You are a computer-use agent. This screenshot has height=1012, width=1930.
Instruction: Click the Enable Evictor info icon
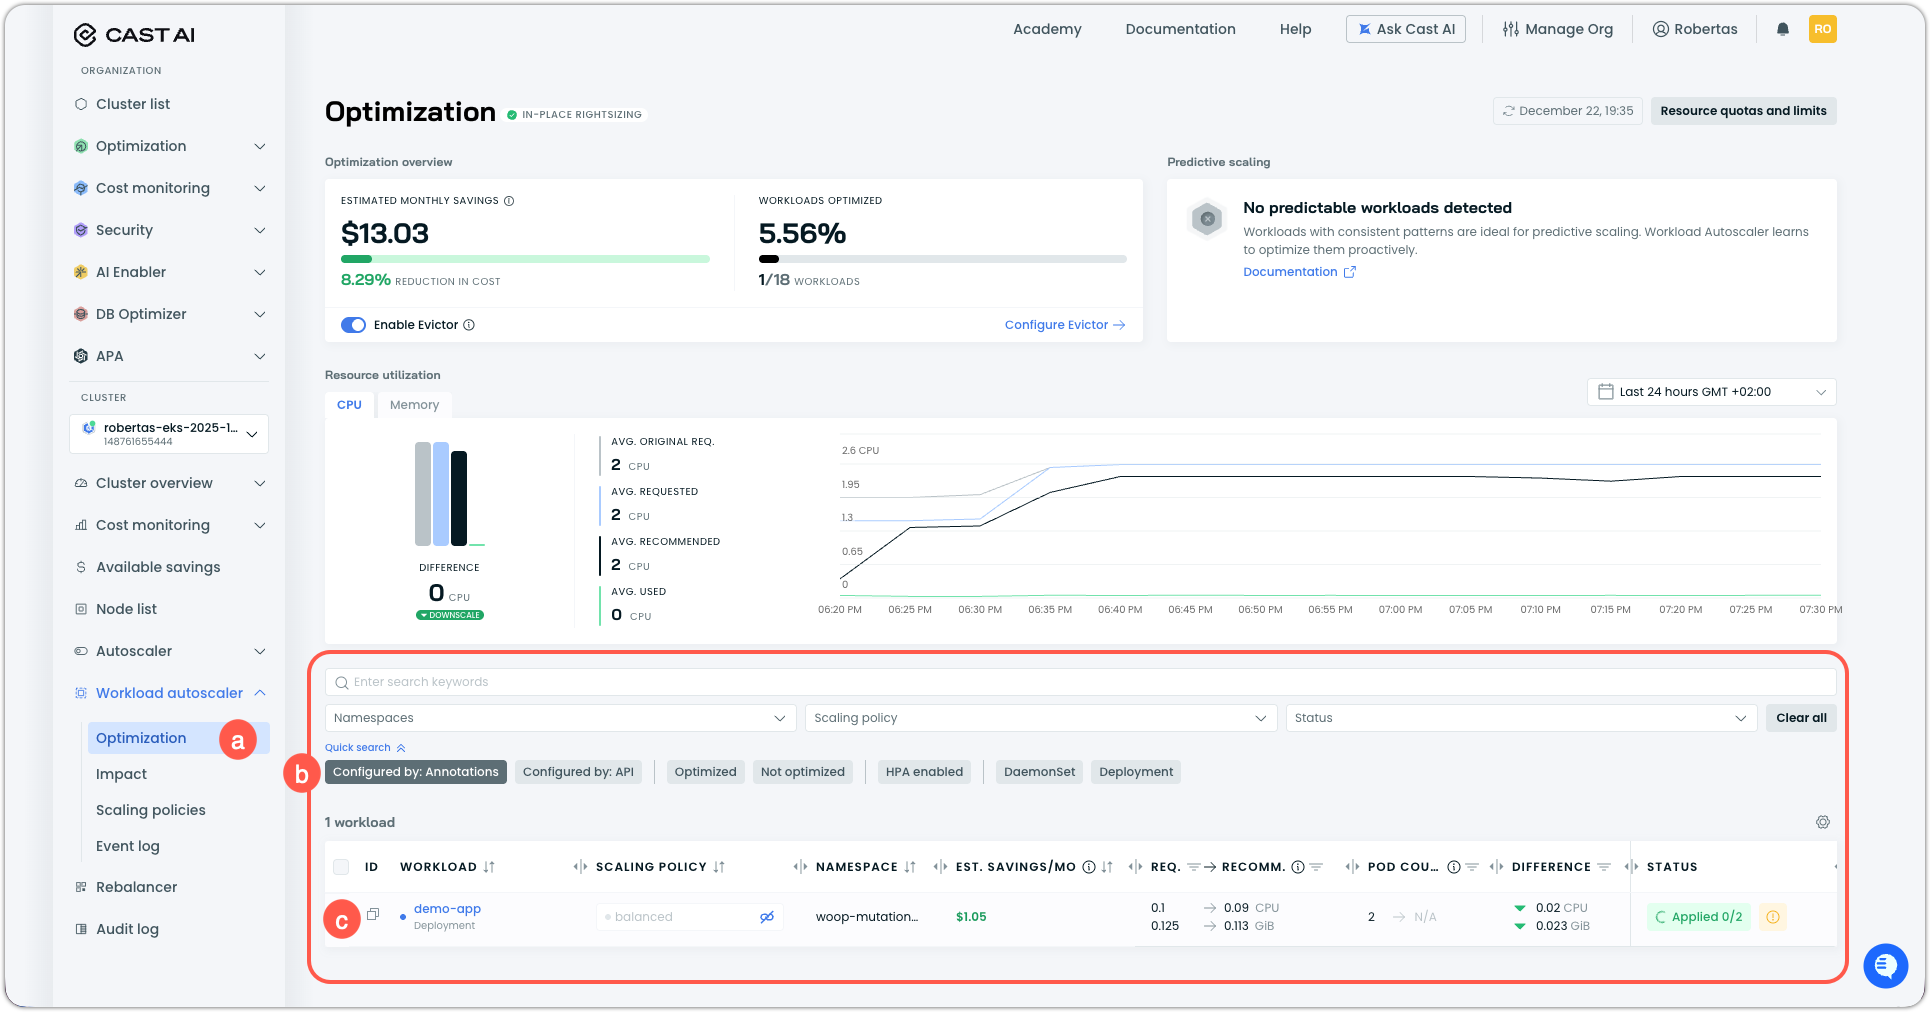coord(469,325)
